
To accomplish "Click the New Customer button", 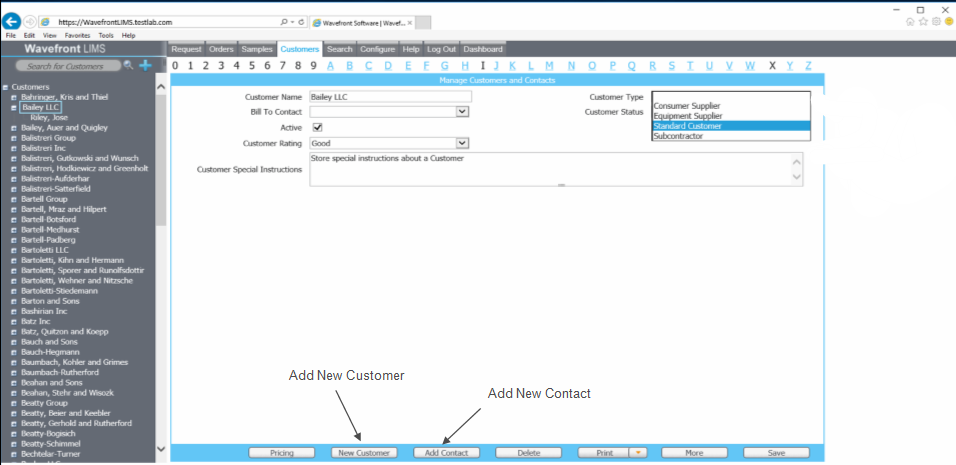I will pos(364,453).
